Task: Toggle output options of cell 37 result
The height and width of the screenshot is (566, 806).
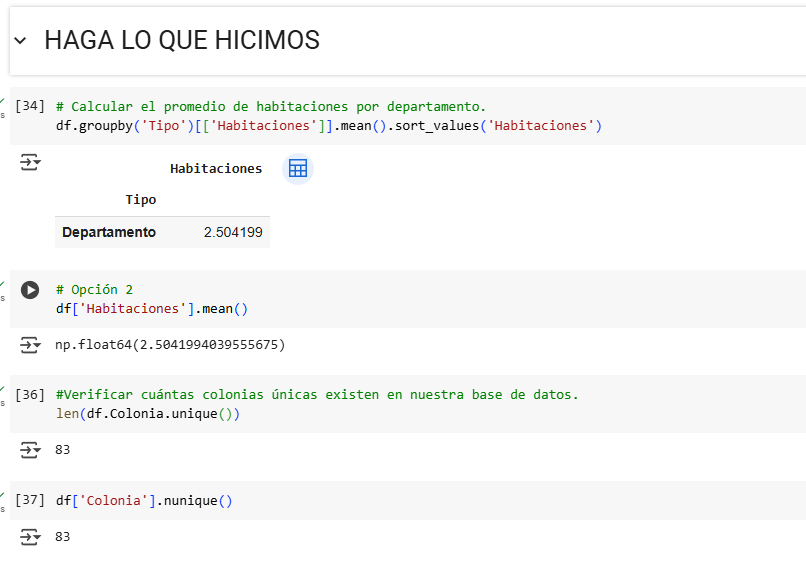Action: (30, 537)
